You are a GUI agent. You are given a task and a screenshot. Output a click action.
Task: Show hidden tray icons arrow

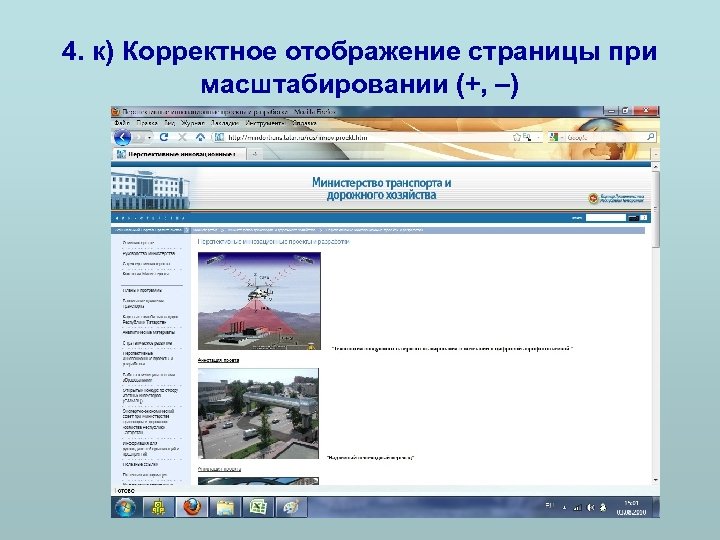coord(564,507)
